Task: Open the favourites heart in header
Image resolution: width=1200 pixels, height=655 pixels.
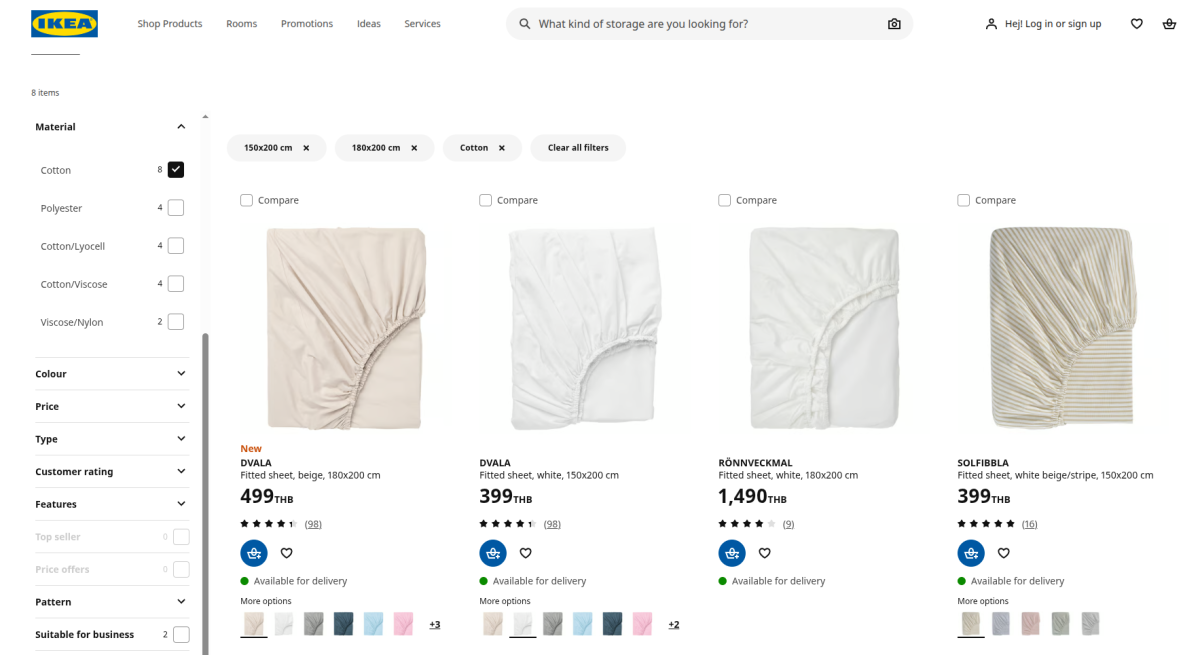Action: point(1137,24)
